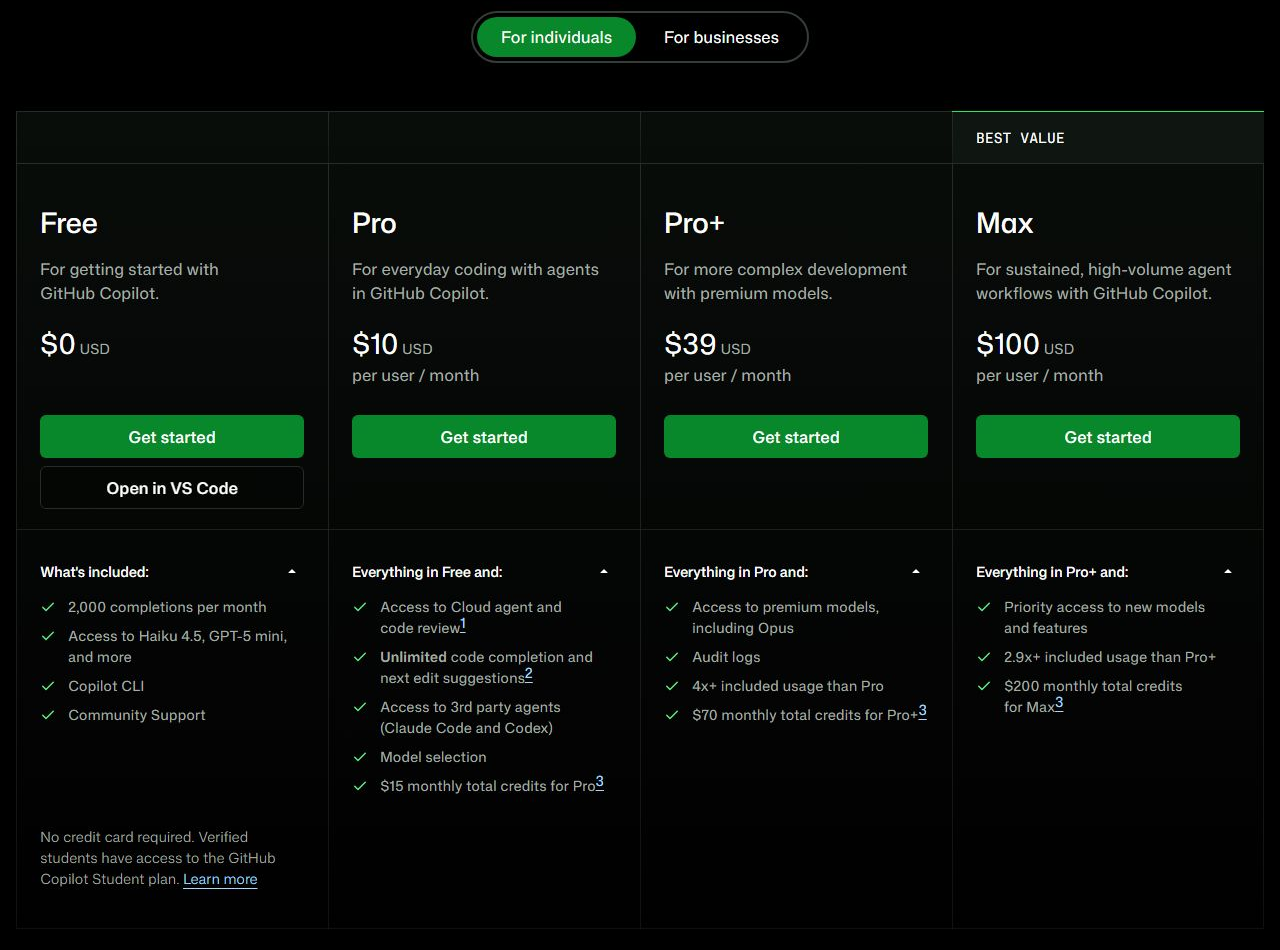Switch to For businesses plans
1280x950 pixels.
click(x=721, y=37)
